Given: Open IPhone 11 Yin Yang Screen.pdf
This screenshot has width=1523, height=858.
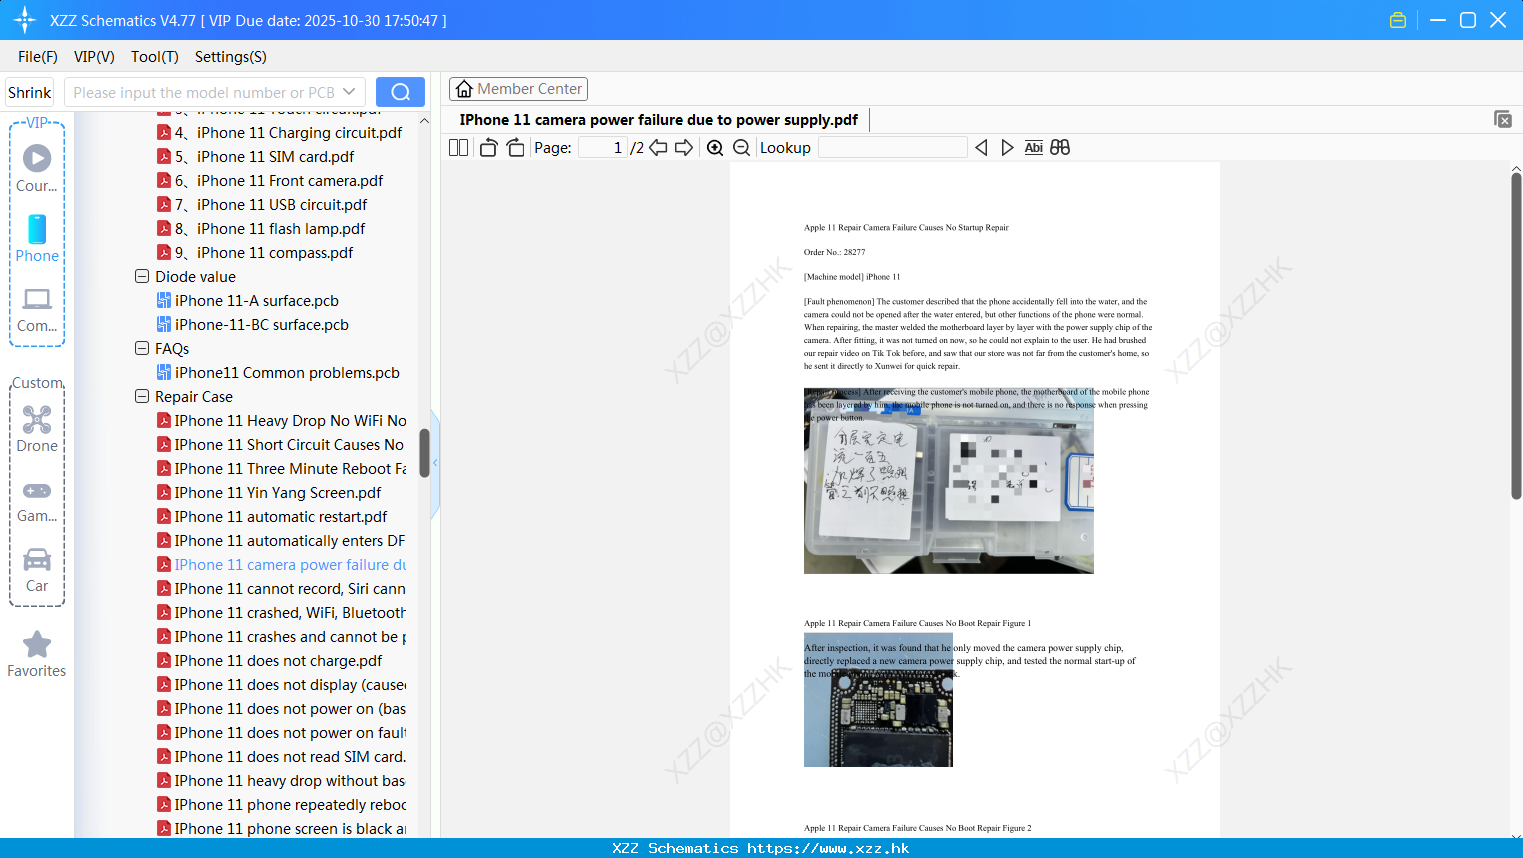Looking at the screenshot, I should click(x=269, y=493).
